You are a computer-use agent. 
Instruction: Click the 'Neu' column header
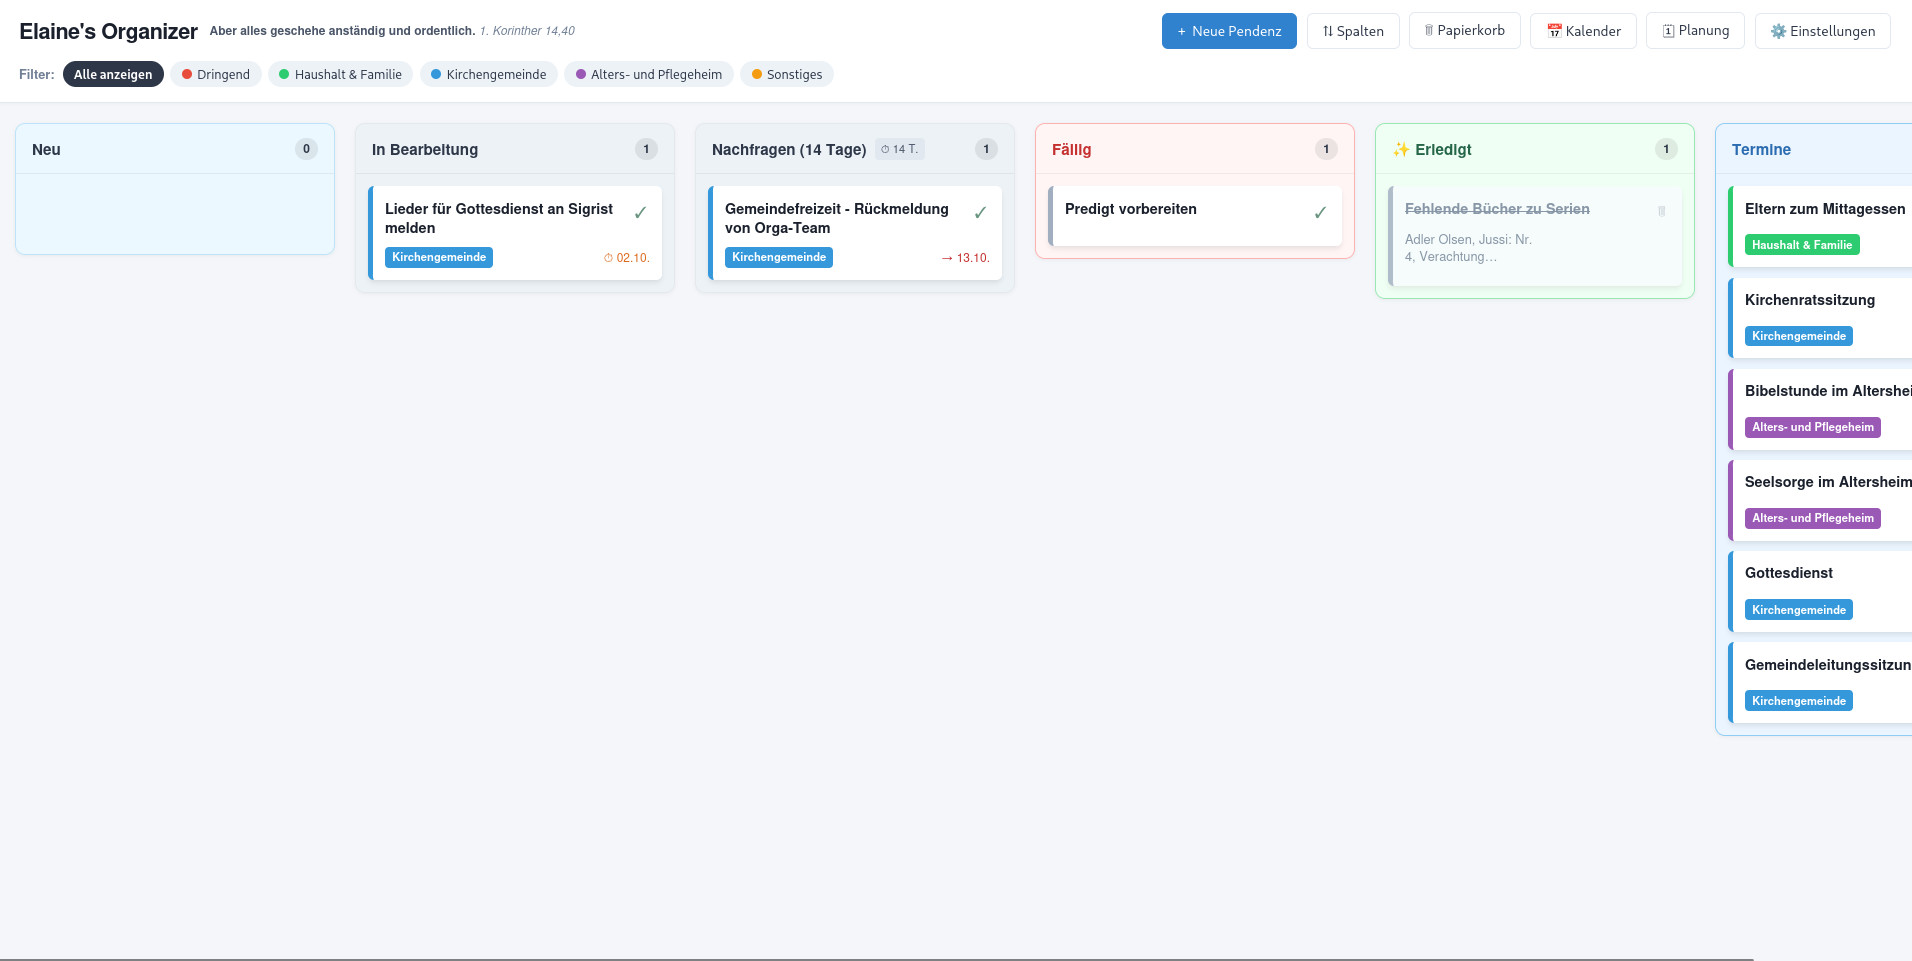[175, 149]
